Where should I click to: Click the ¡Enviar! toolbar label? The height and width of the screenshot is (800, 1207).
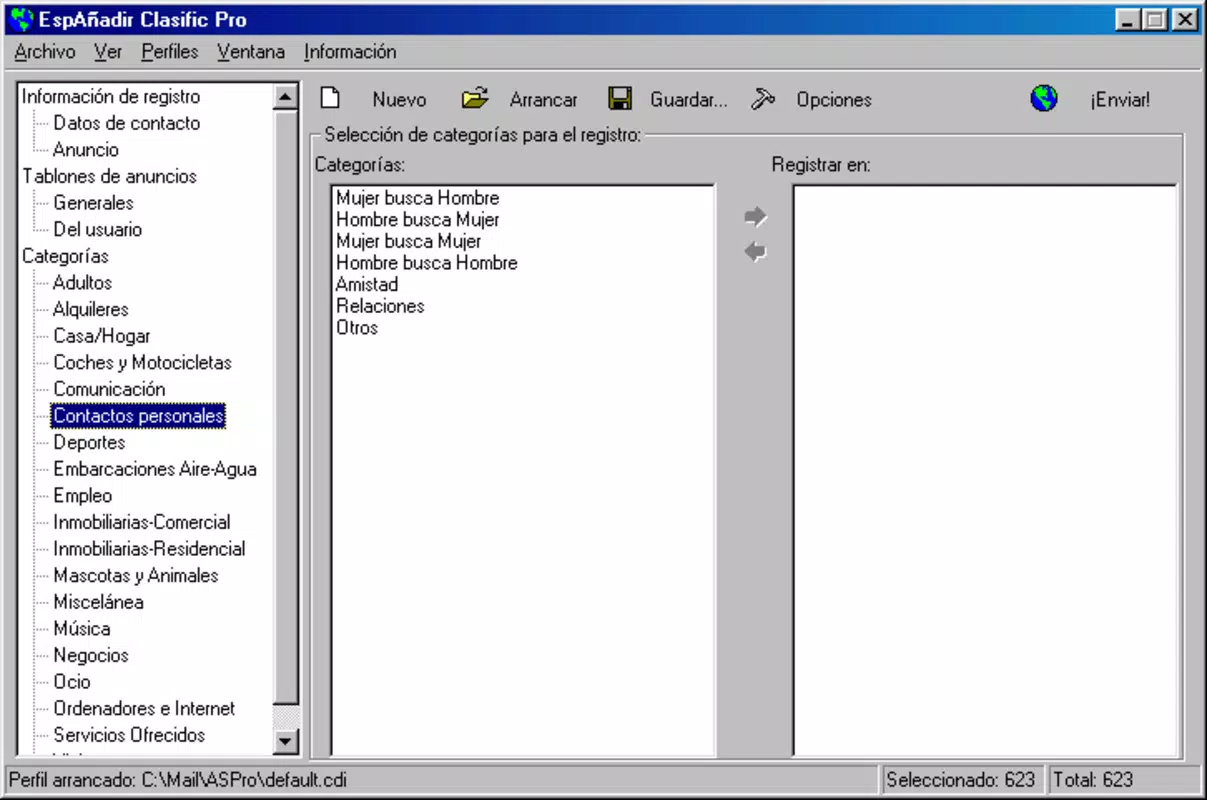click(x=1120, y=100)
